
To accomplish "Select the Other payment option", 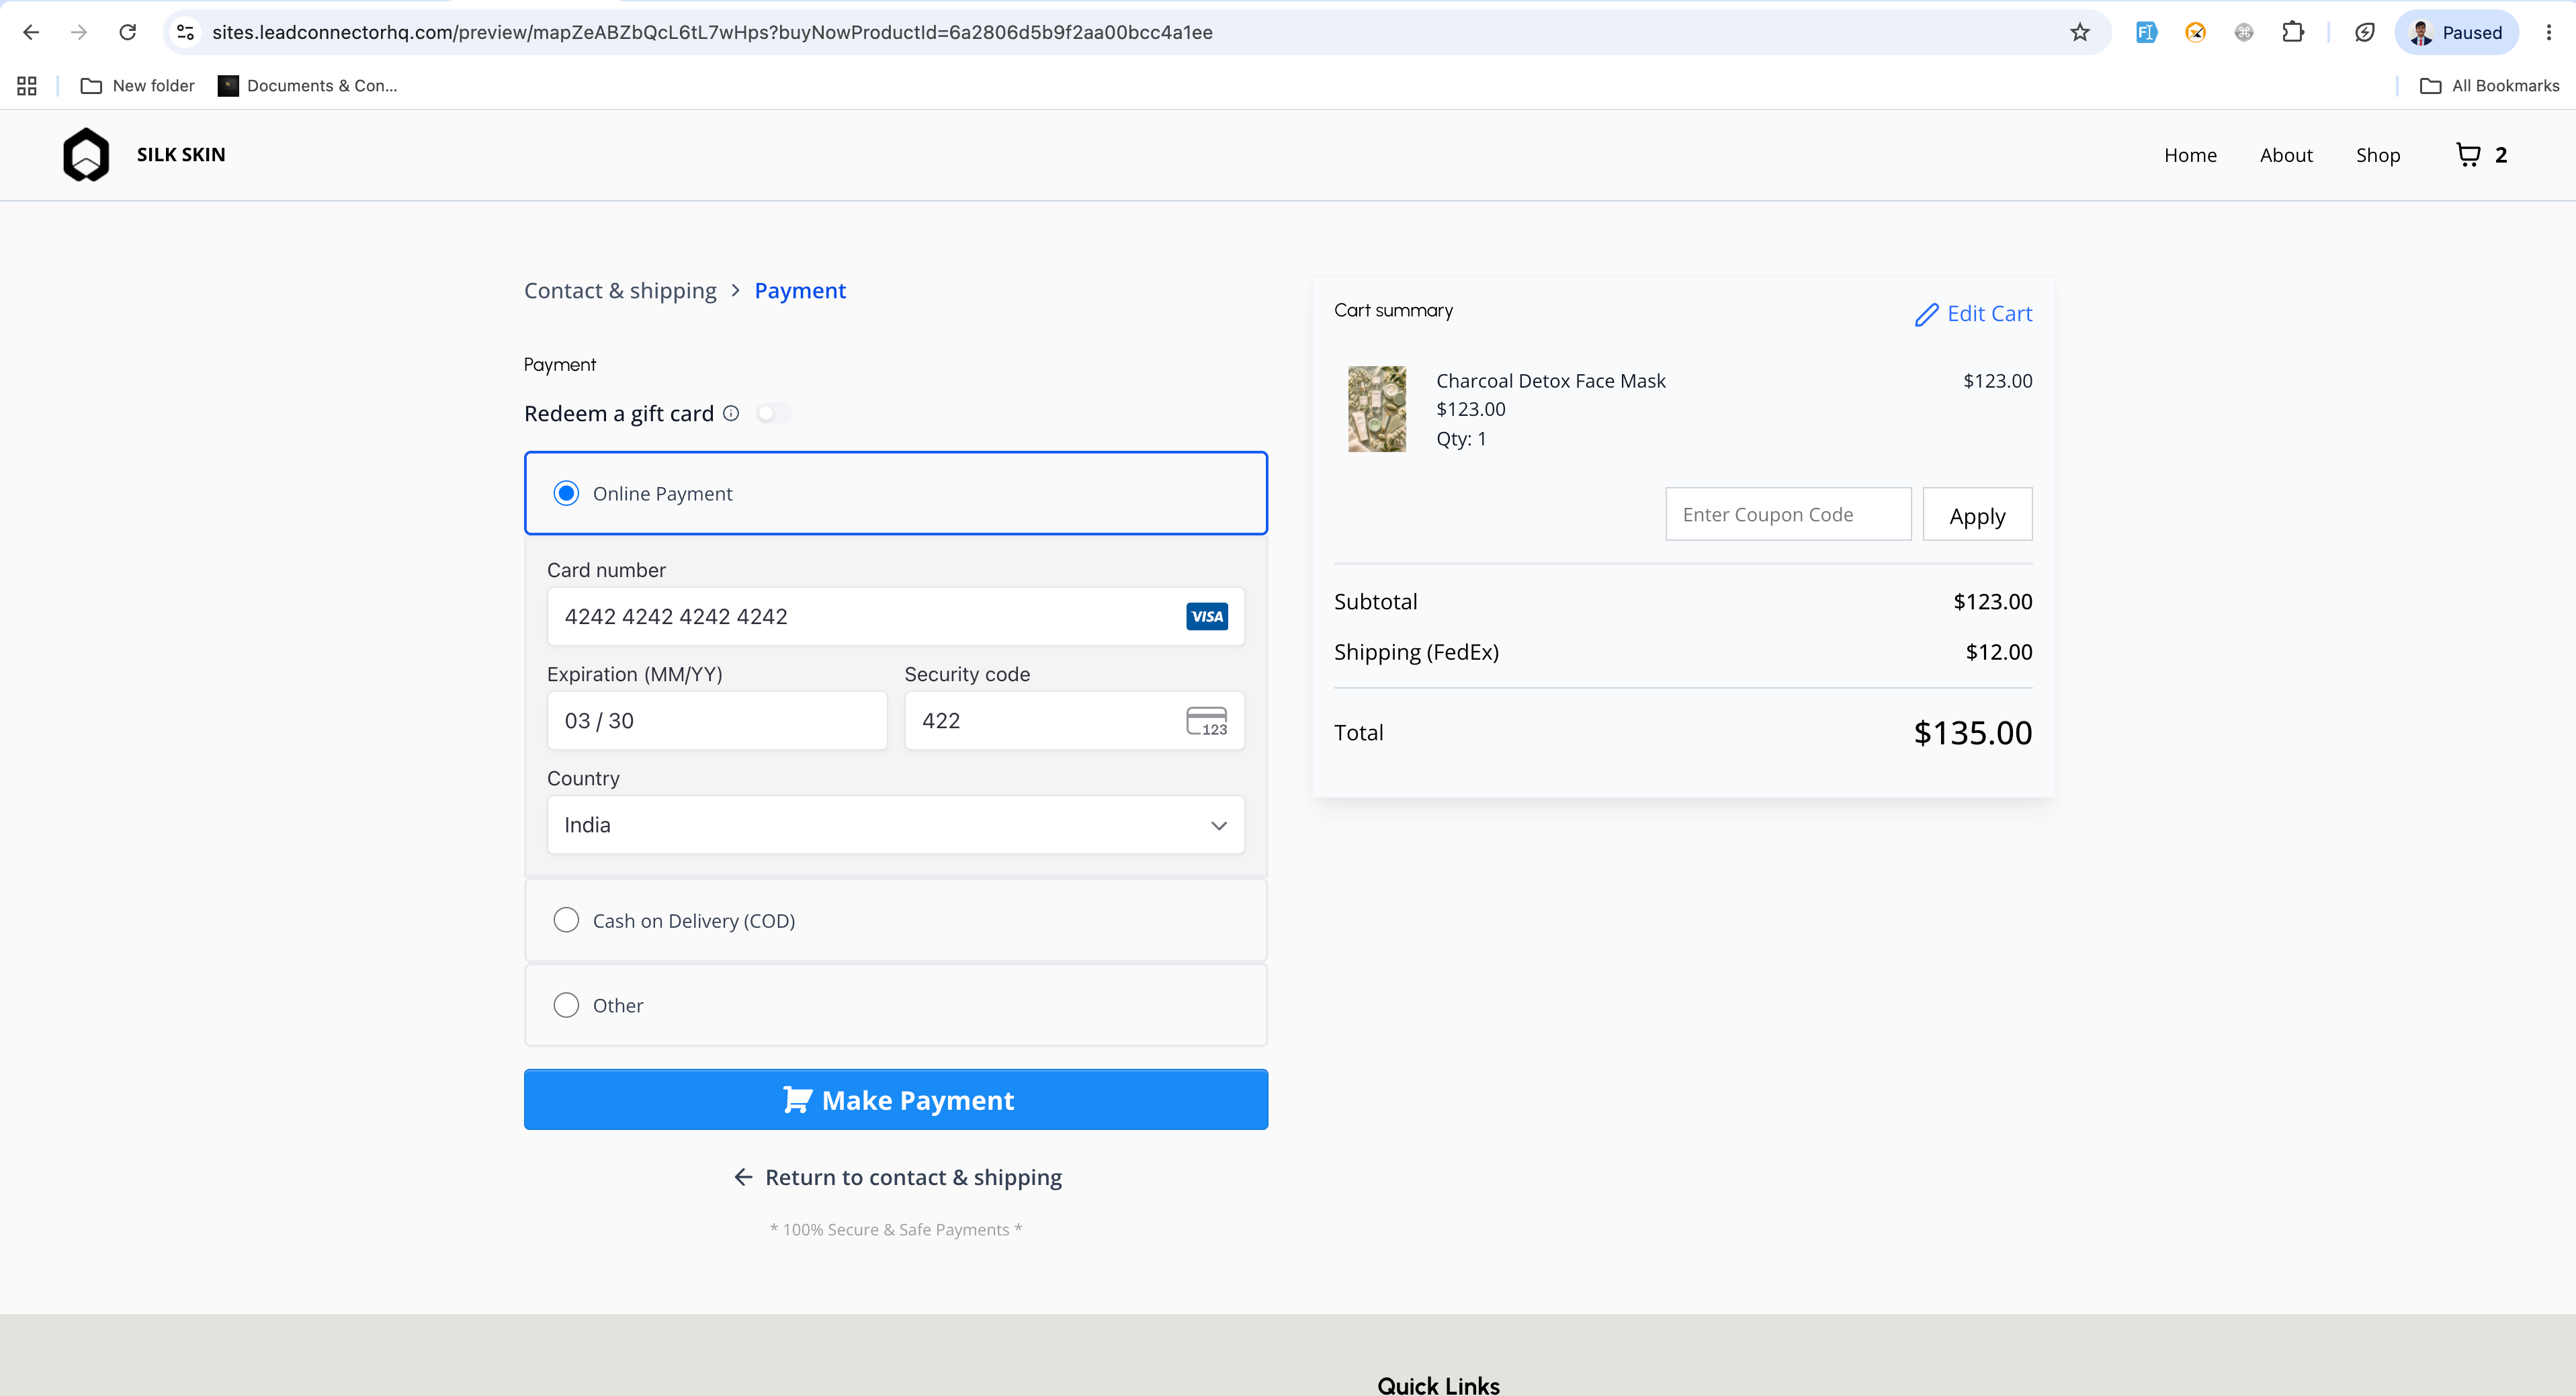I will 895,1005.
